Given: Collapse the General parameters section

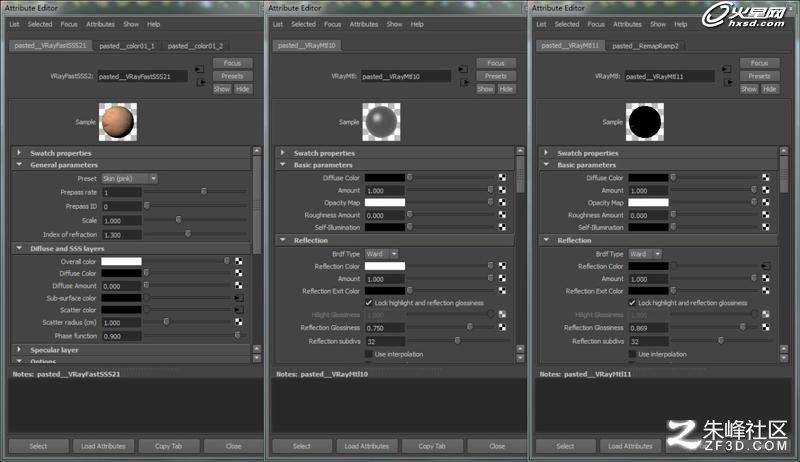Looking at the screenshot, I should [19, 165].
